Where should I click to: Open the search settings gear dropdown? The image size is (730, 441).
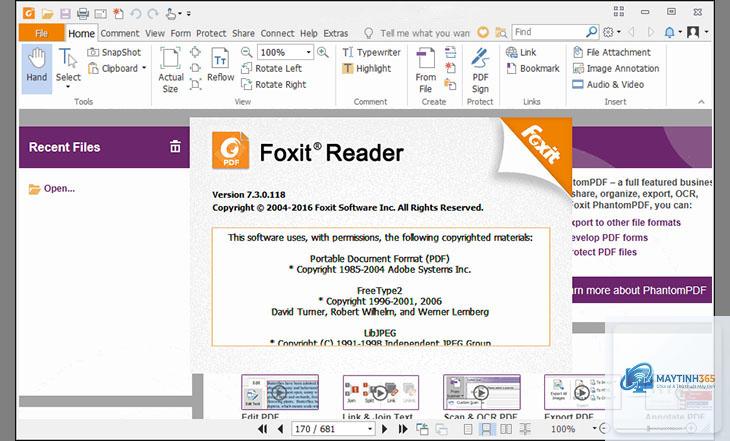tap(611, 32)
